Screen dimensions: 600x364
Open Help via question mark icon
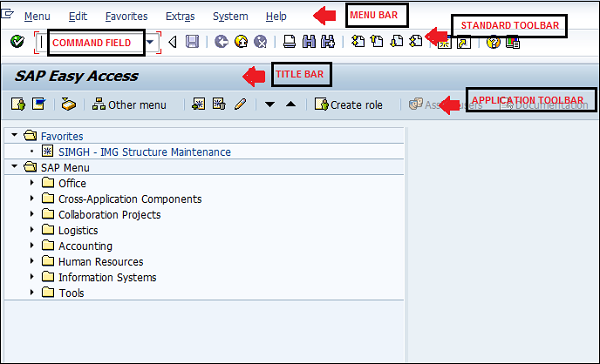(x=493, y=42)
